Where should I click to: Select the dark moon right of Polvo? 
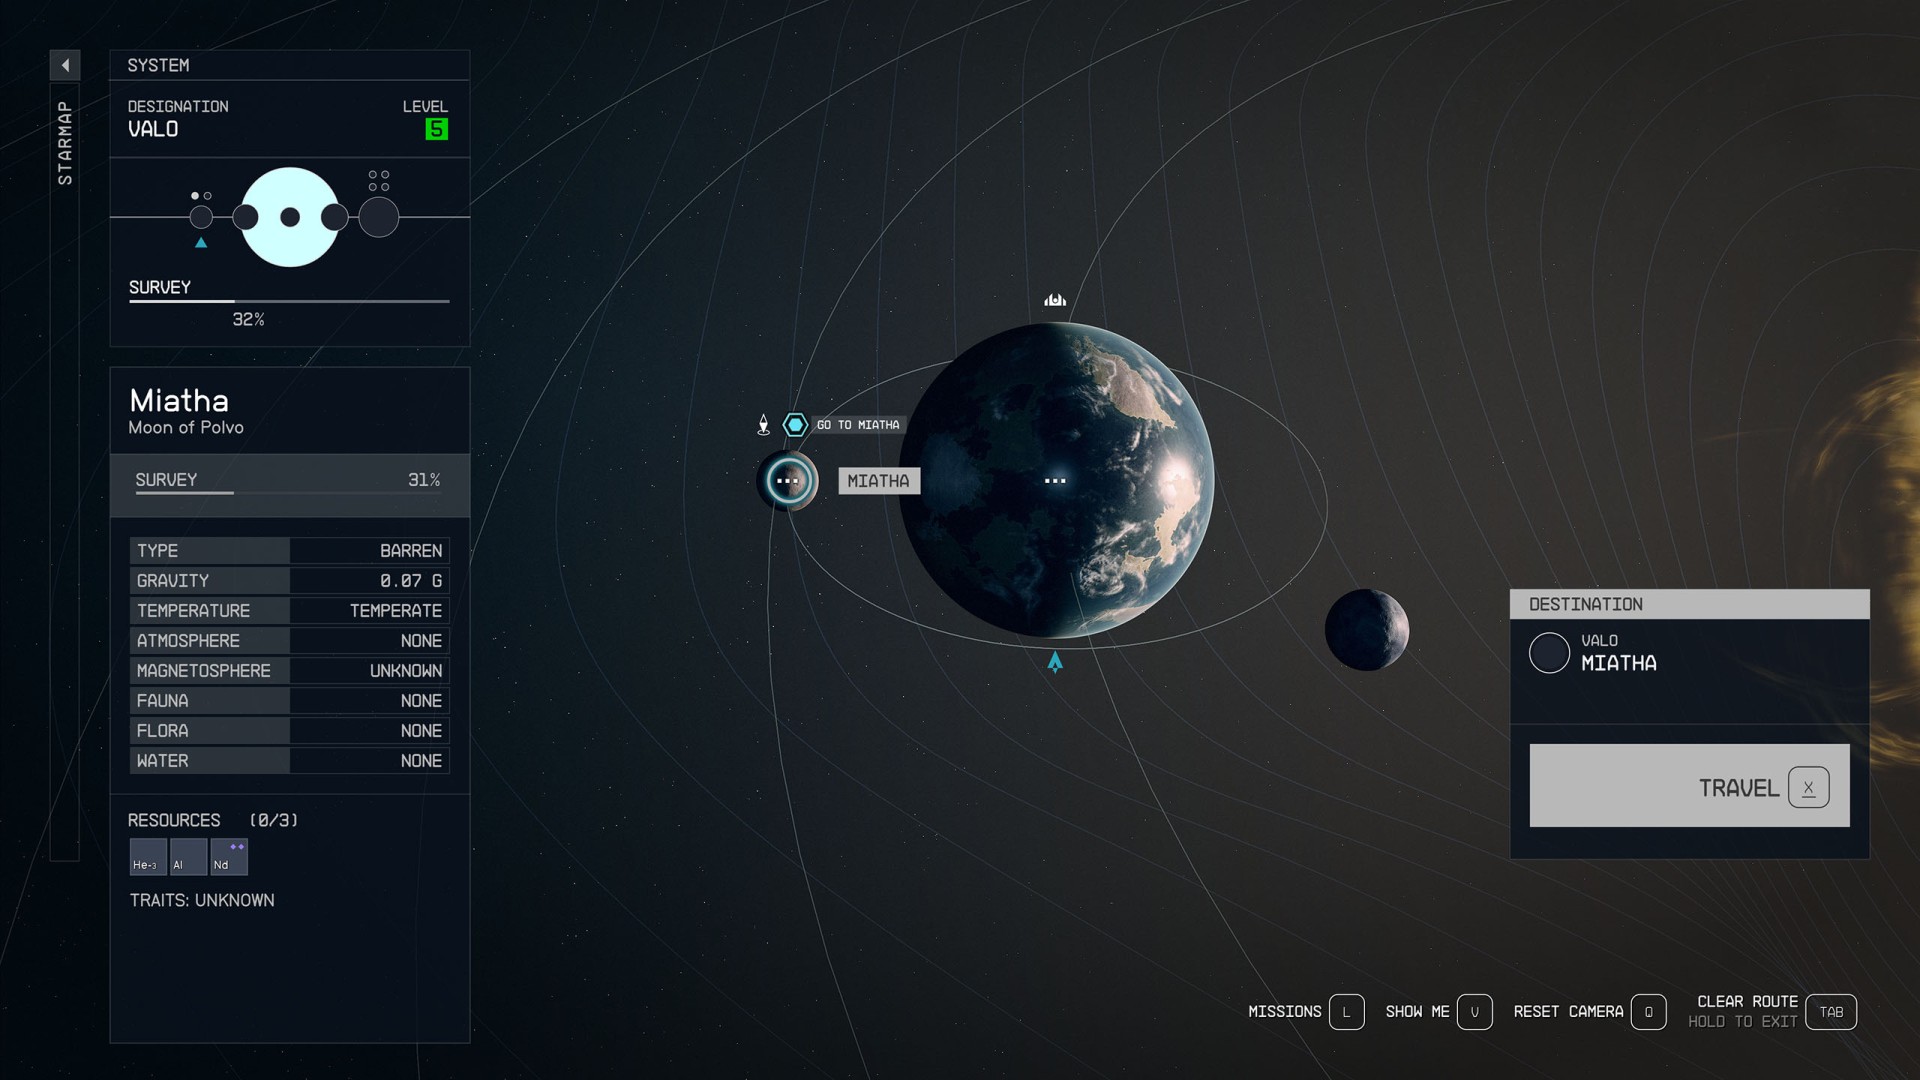coord(1367,630)
